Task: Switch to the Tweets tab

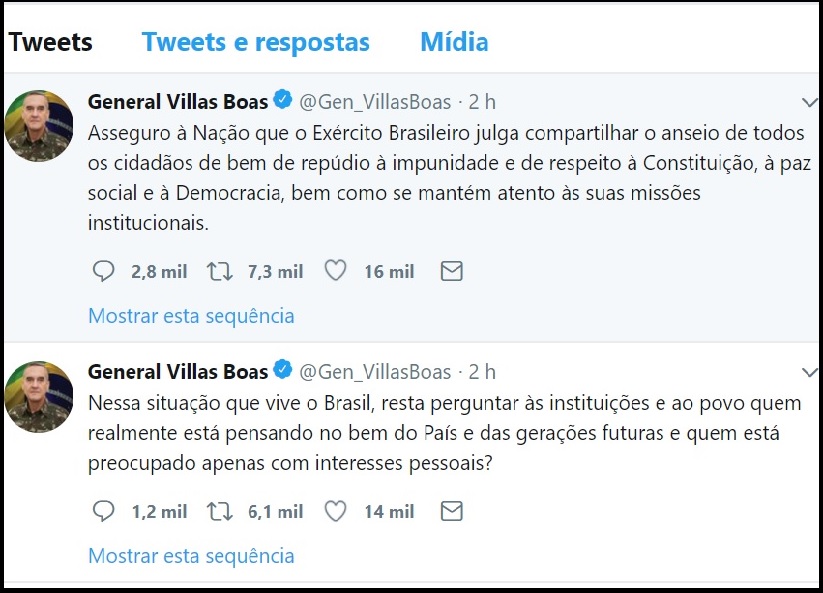Action: pyautogui.click(x=50, y=43)
